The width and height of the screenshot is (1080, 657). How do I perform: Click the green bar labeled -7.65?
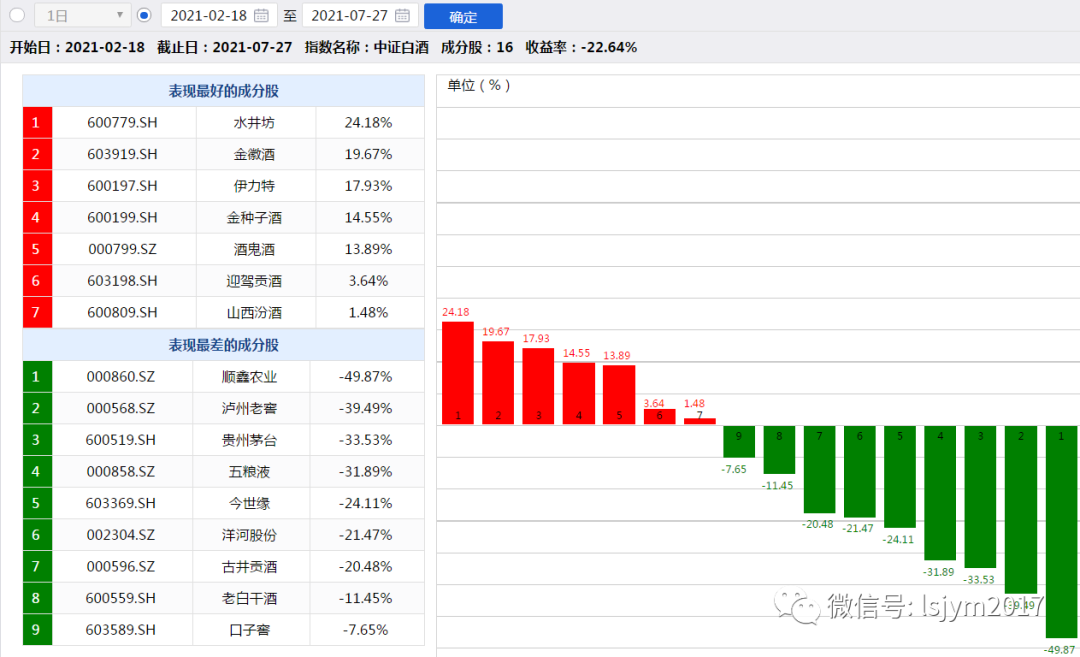(738, 441)
